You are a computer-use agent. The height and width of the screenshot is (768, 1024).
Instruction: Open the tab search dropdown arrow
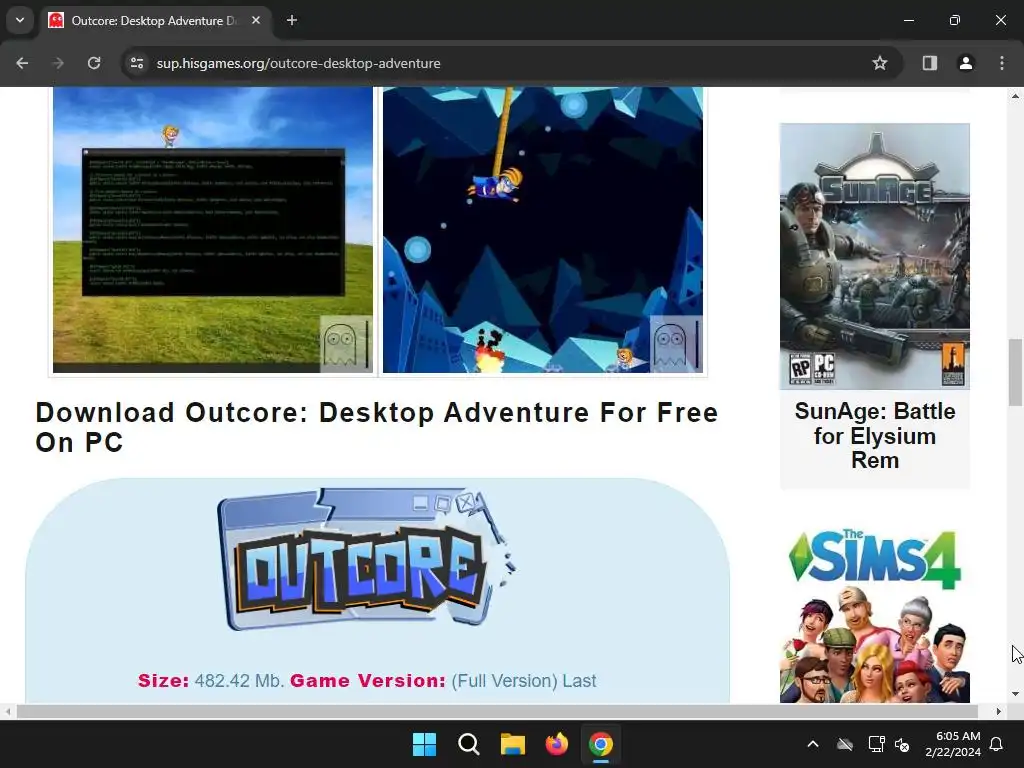pos(20,20)
